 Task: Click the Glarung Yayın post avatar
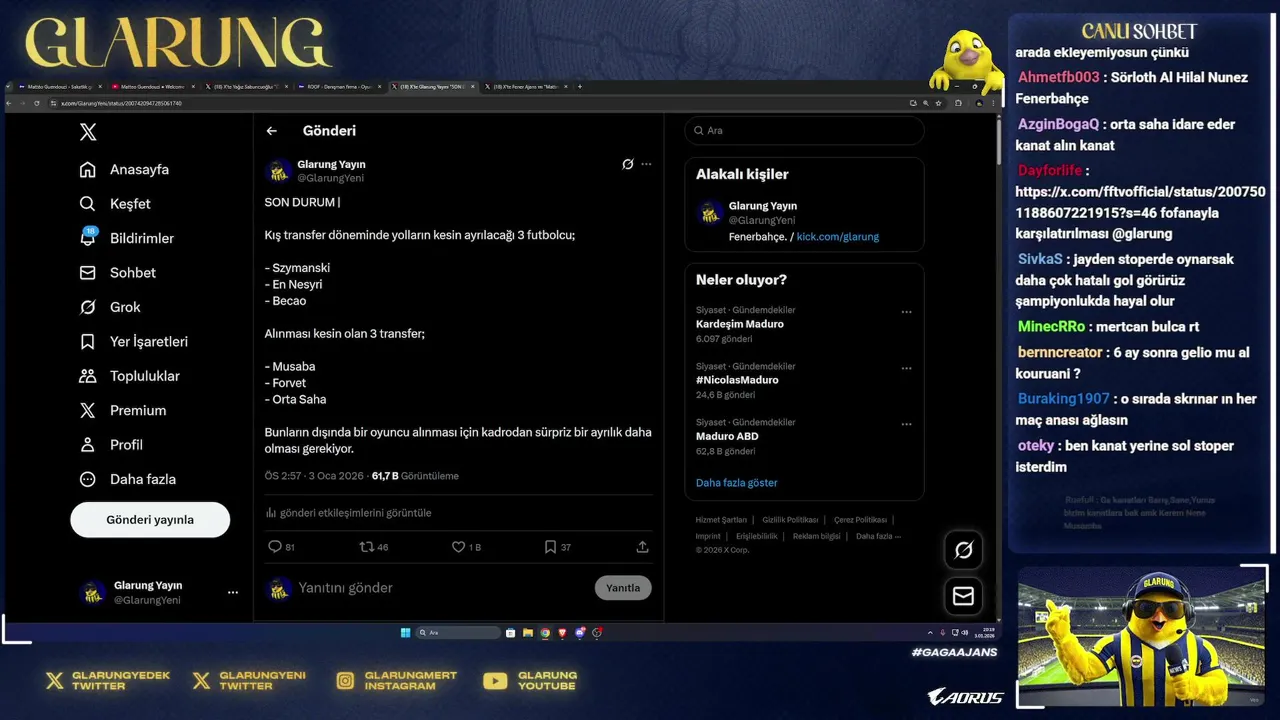[278, 171]
